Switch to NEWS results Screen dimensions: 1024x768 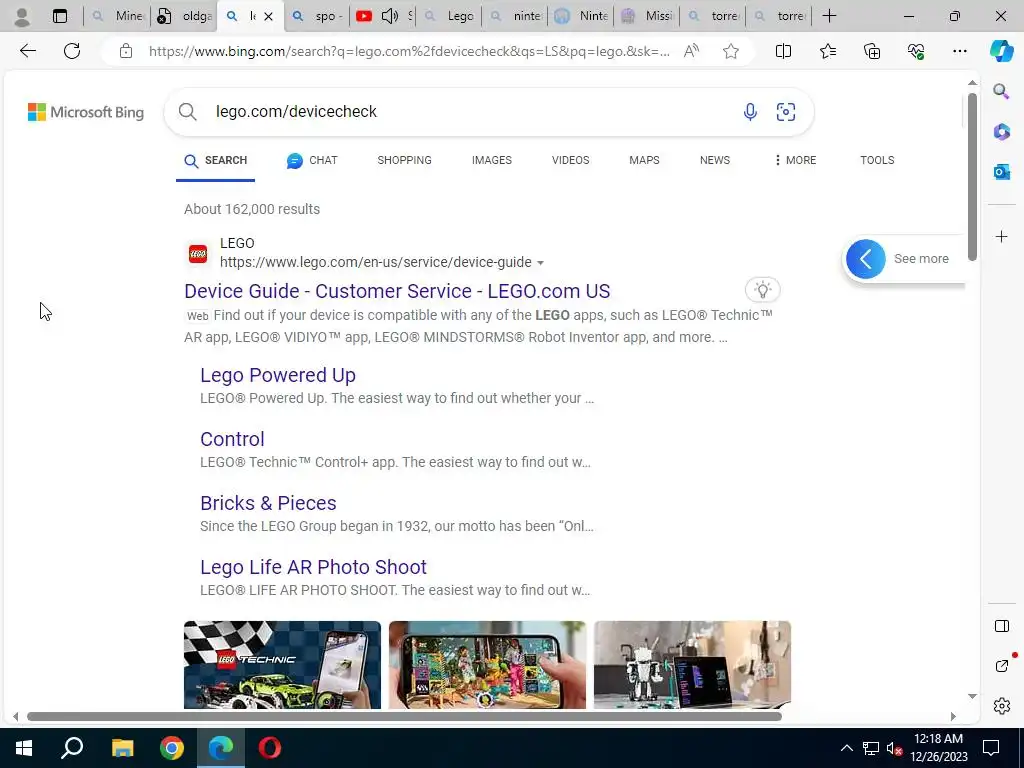[x=714, y=160]
